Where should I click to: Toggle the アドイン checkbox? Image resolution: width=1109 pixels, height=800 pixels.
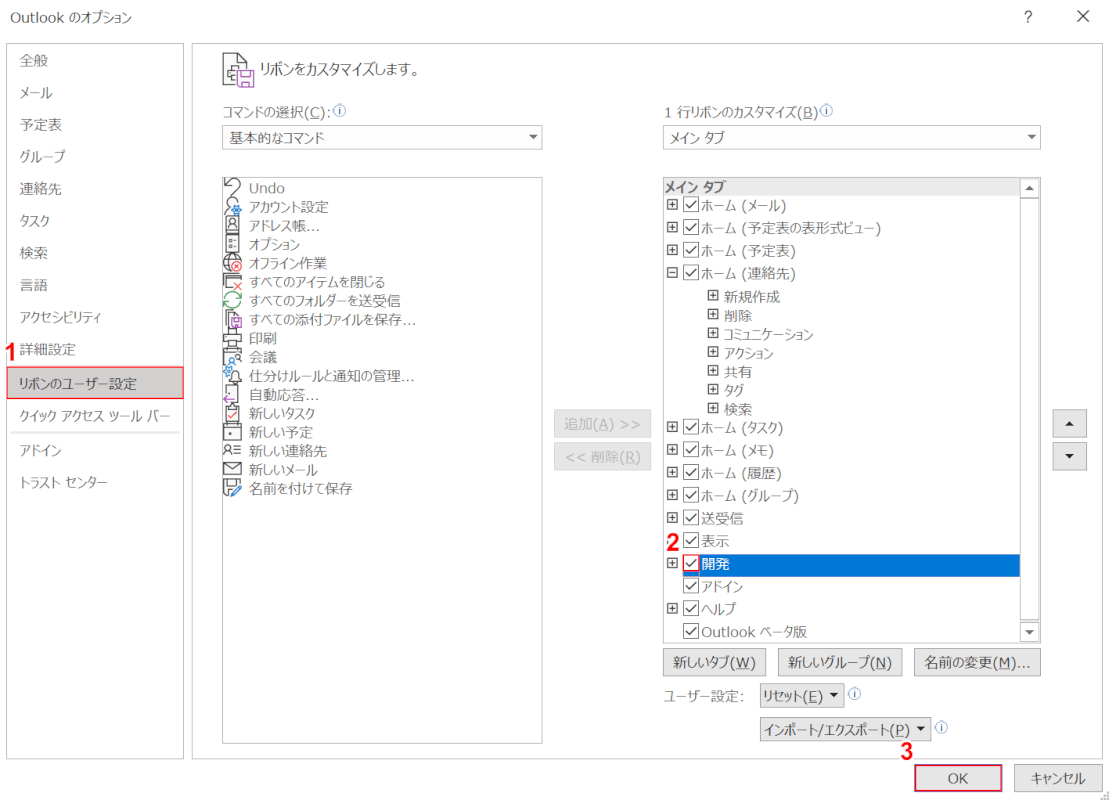pyautogui.click(x=691, y=586)
